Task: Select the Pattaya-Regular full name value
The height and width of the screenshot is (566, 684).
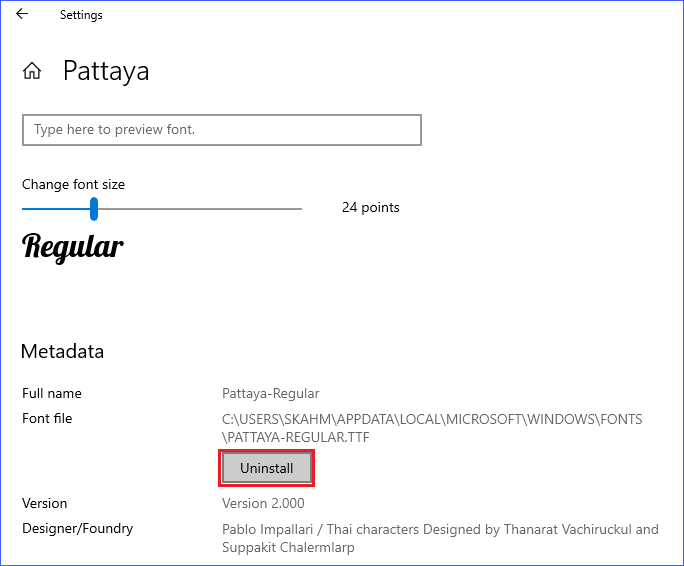Action: click(270, 393)
